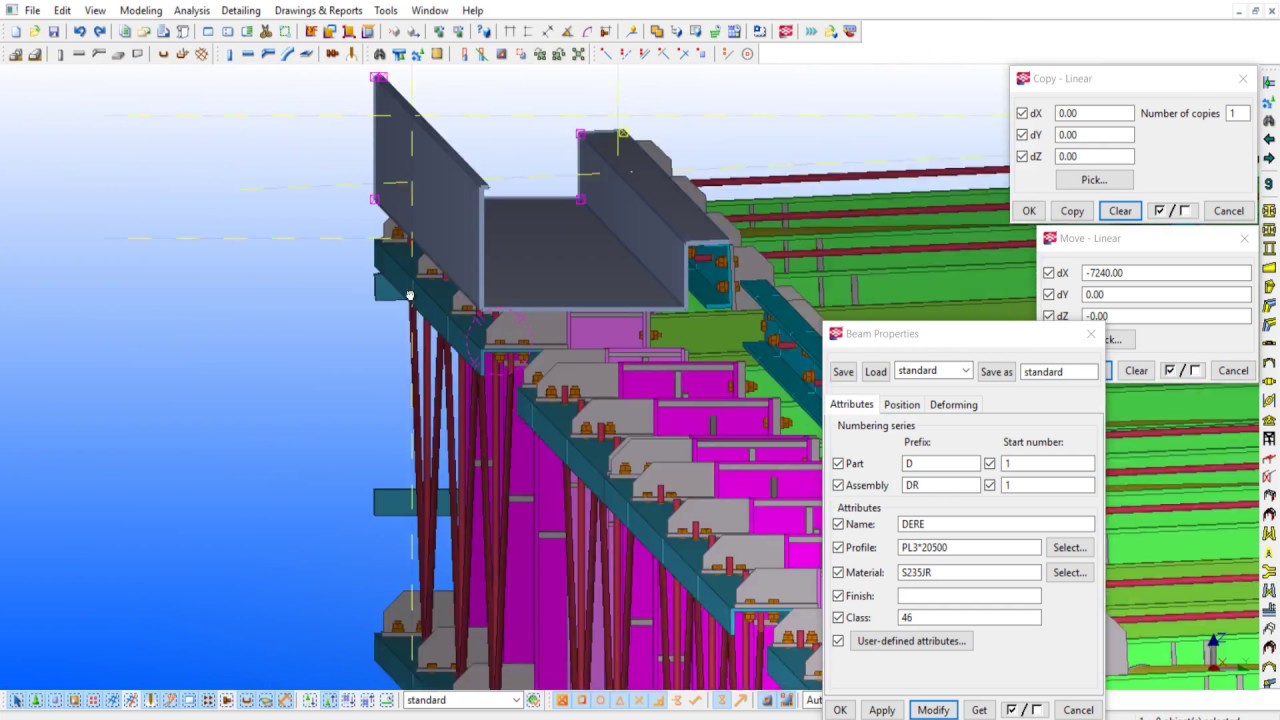Open the standard selection filter dropdown
The height and width of the screenshot is (720, 1280).
click(463, 701)
